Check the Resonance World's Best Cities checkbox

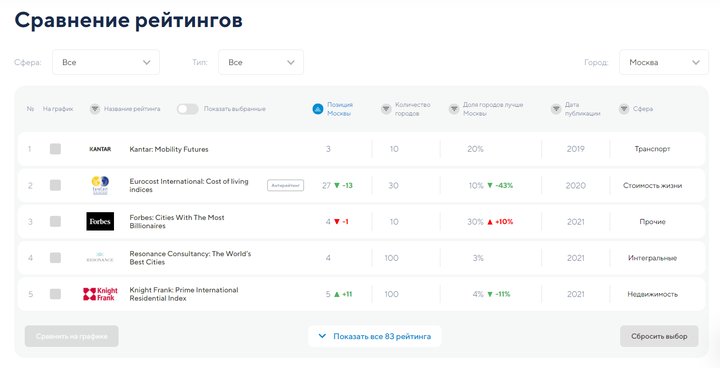tap(55, 258)
